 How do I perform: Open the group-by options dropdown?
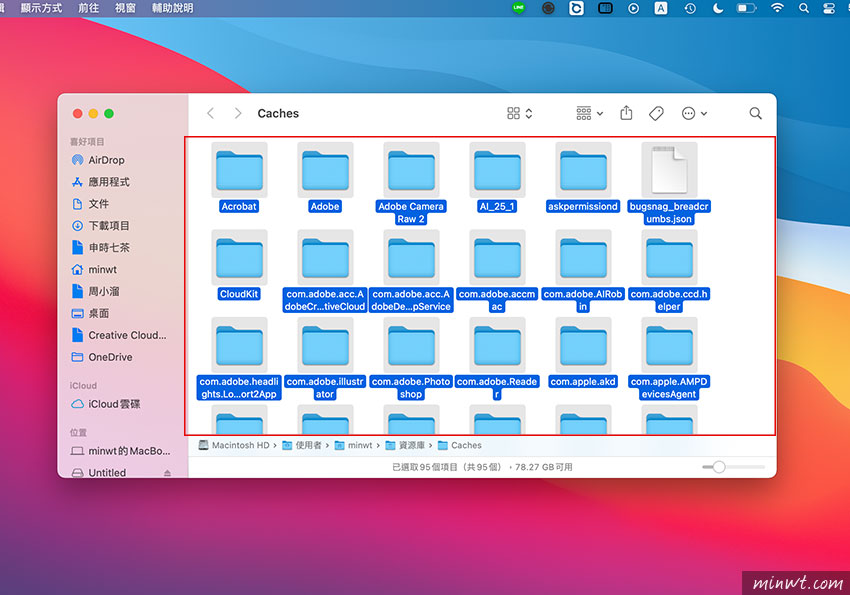coord(589,113)
